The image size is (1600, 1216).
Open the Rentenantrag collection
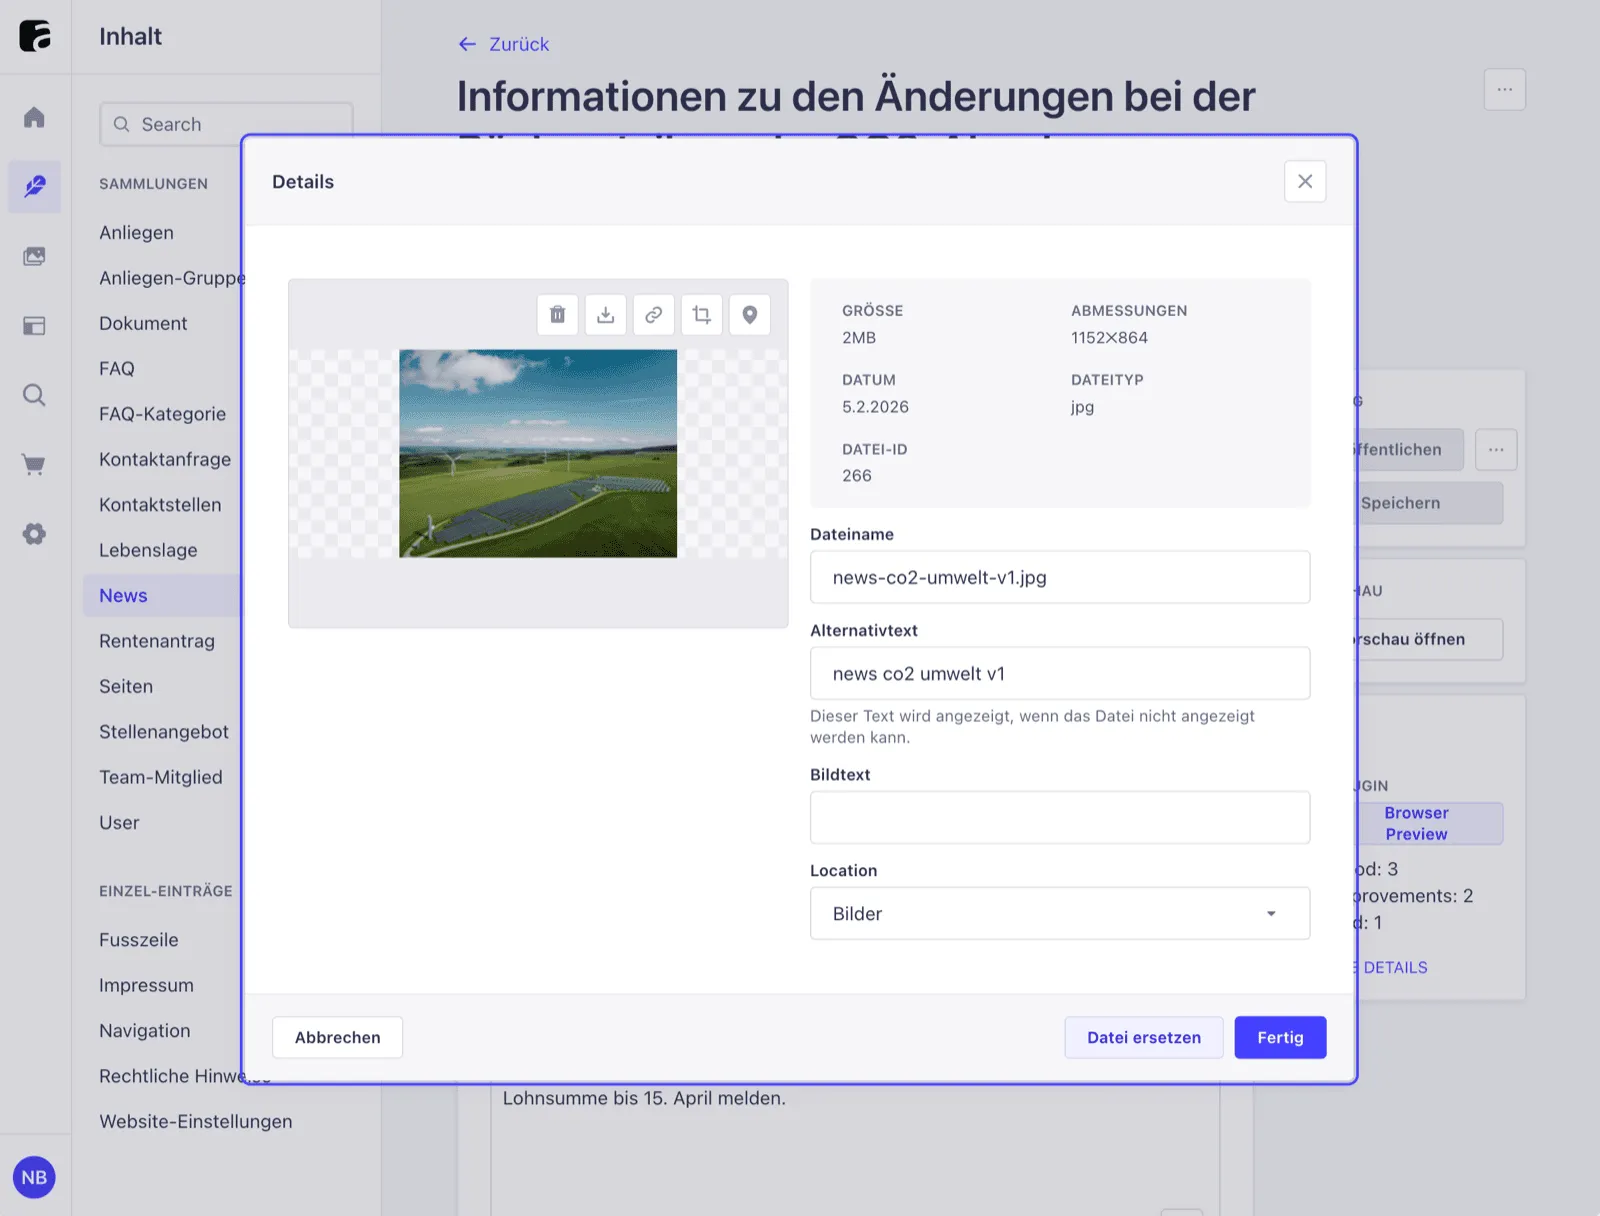(157, 641)
